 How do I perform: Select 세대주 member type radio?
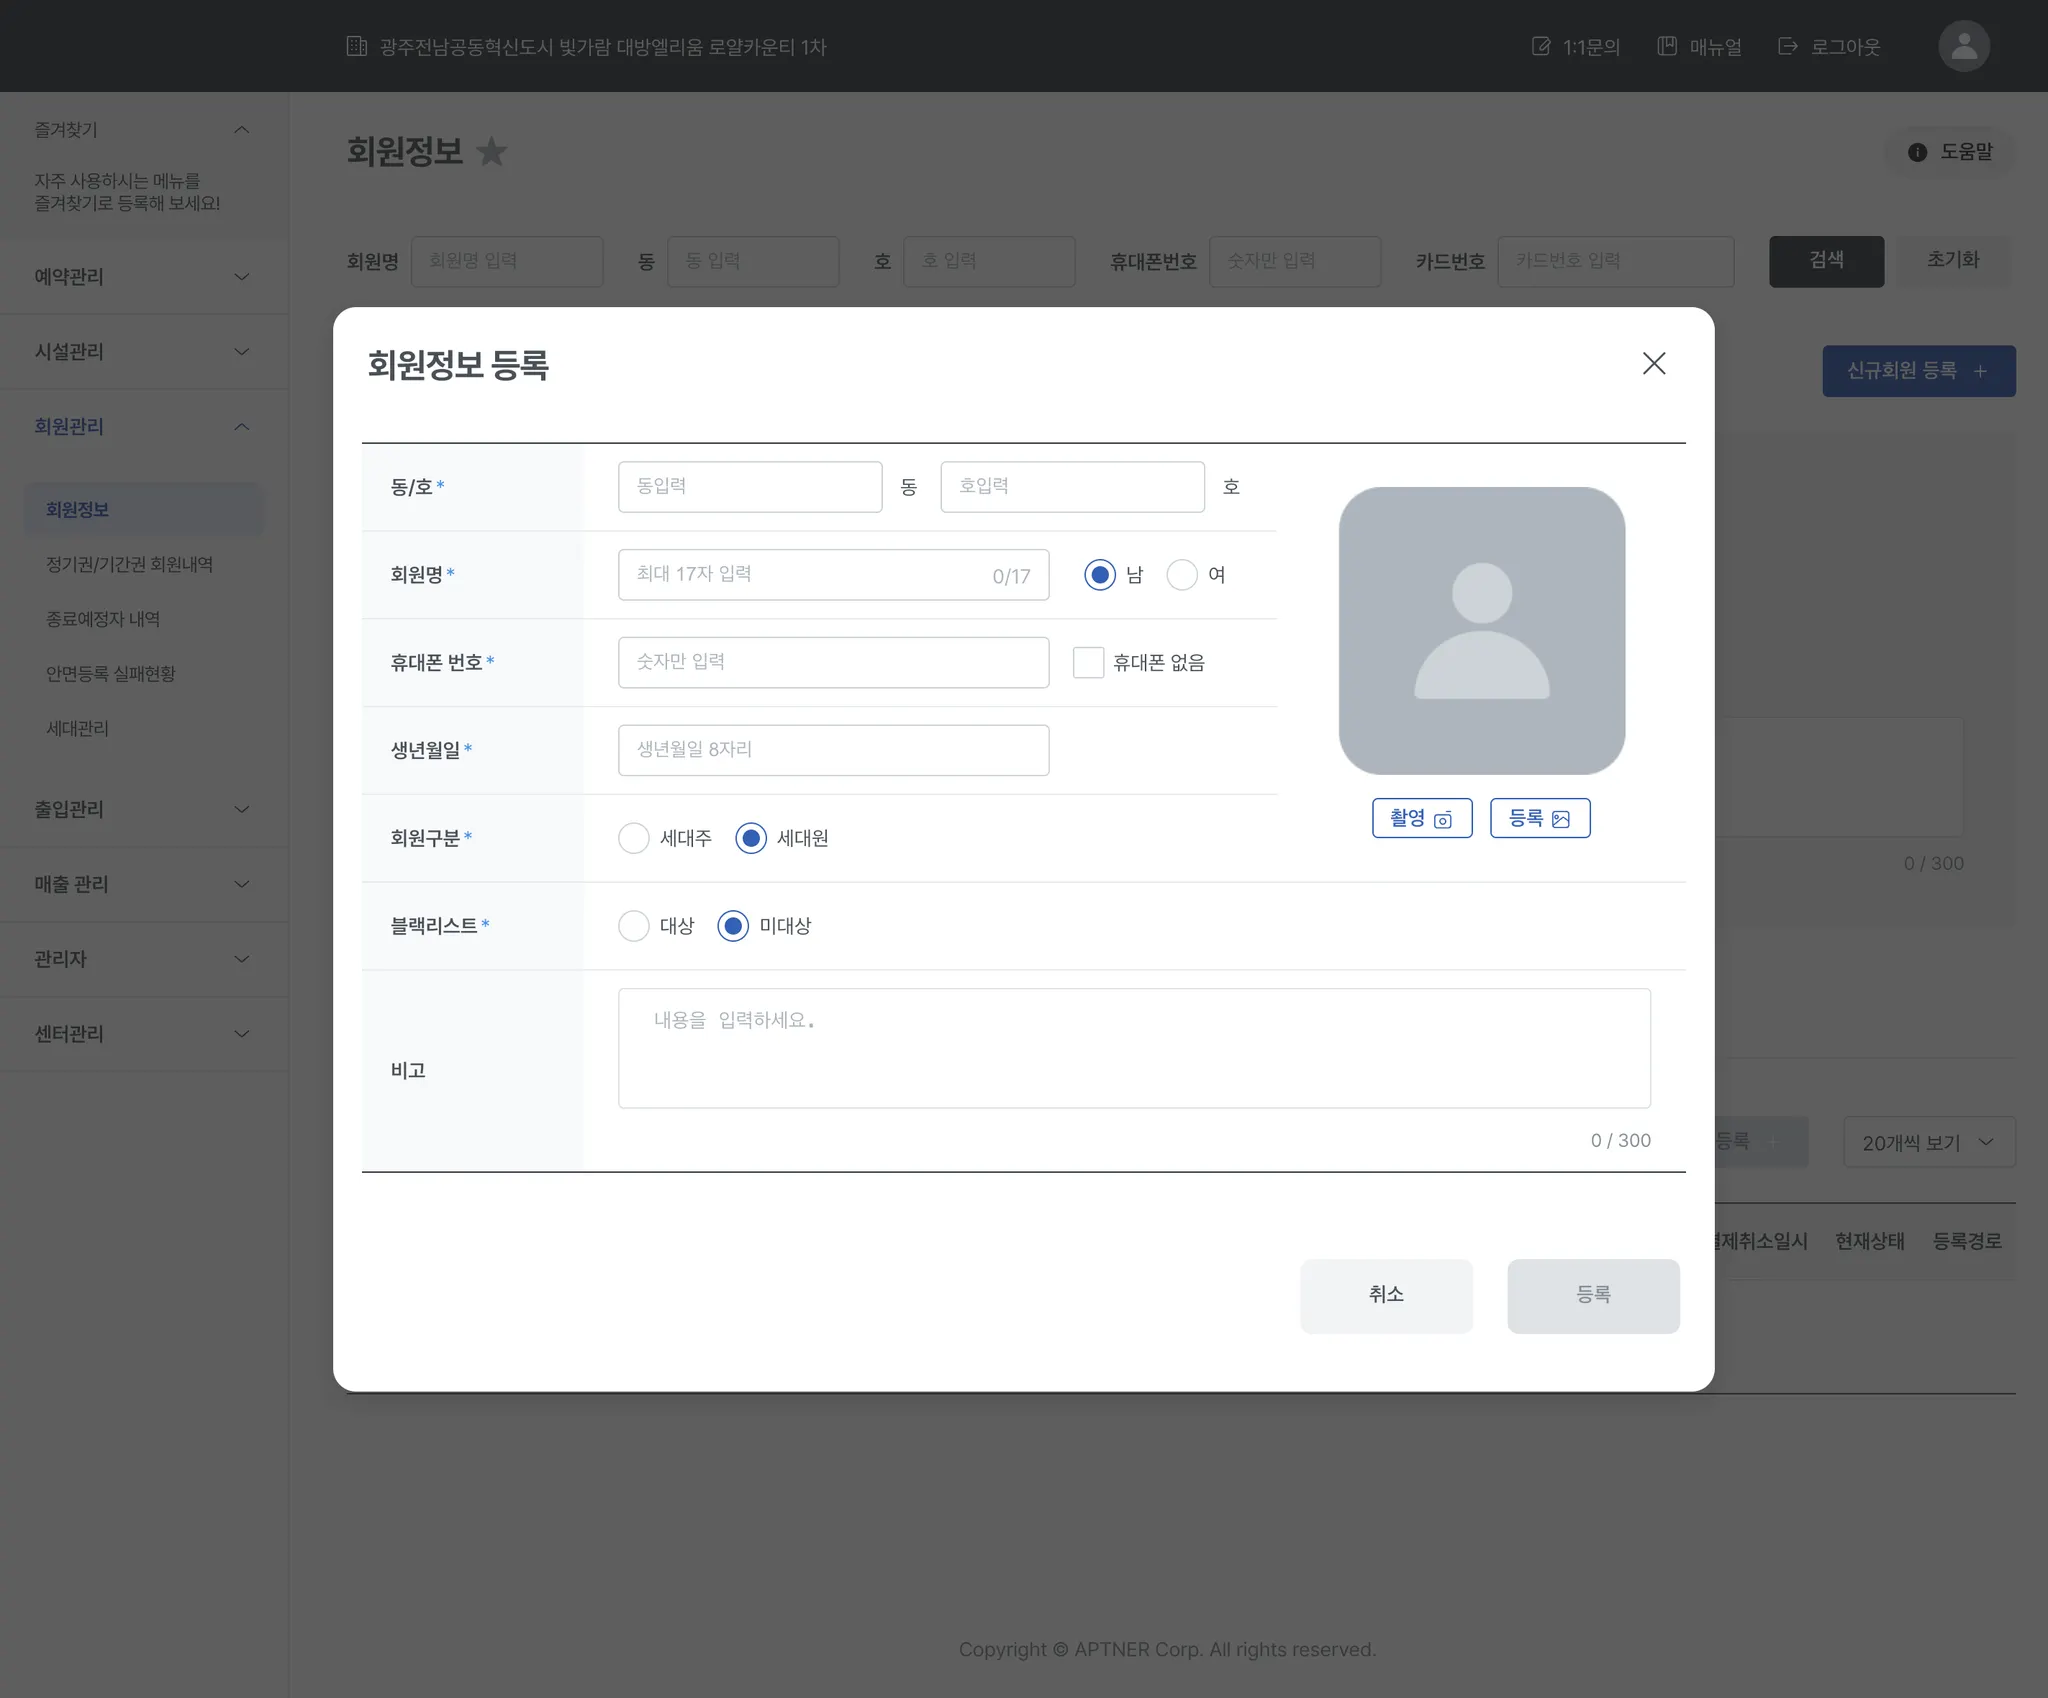pos(633,838)
